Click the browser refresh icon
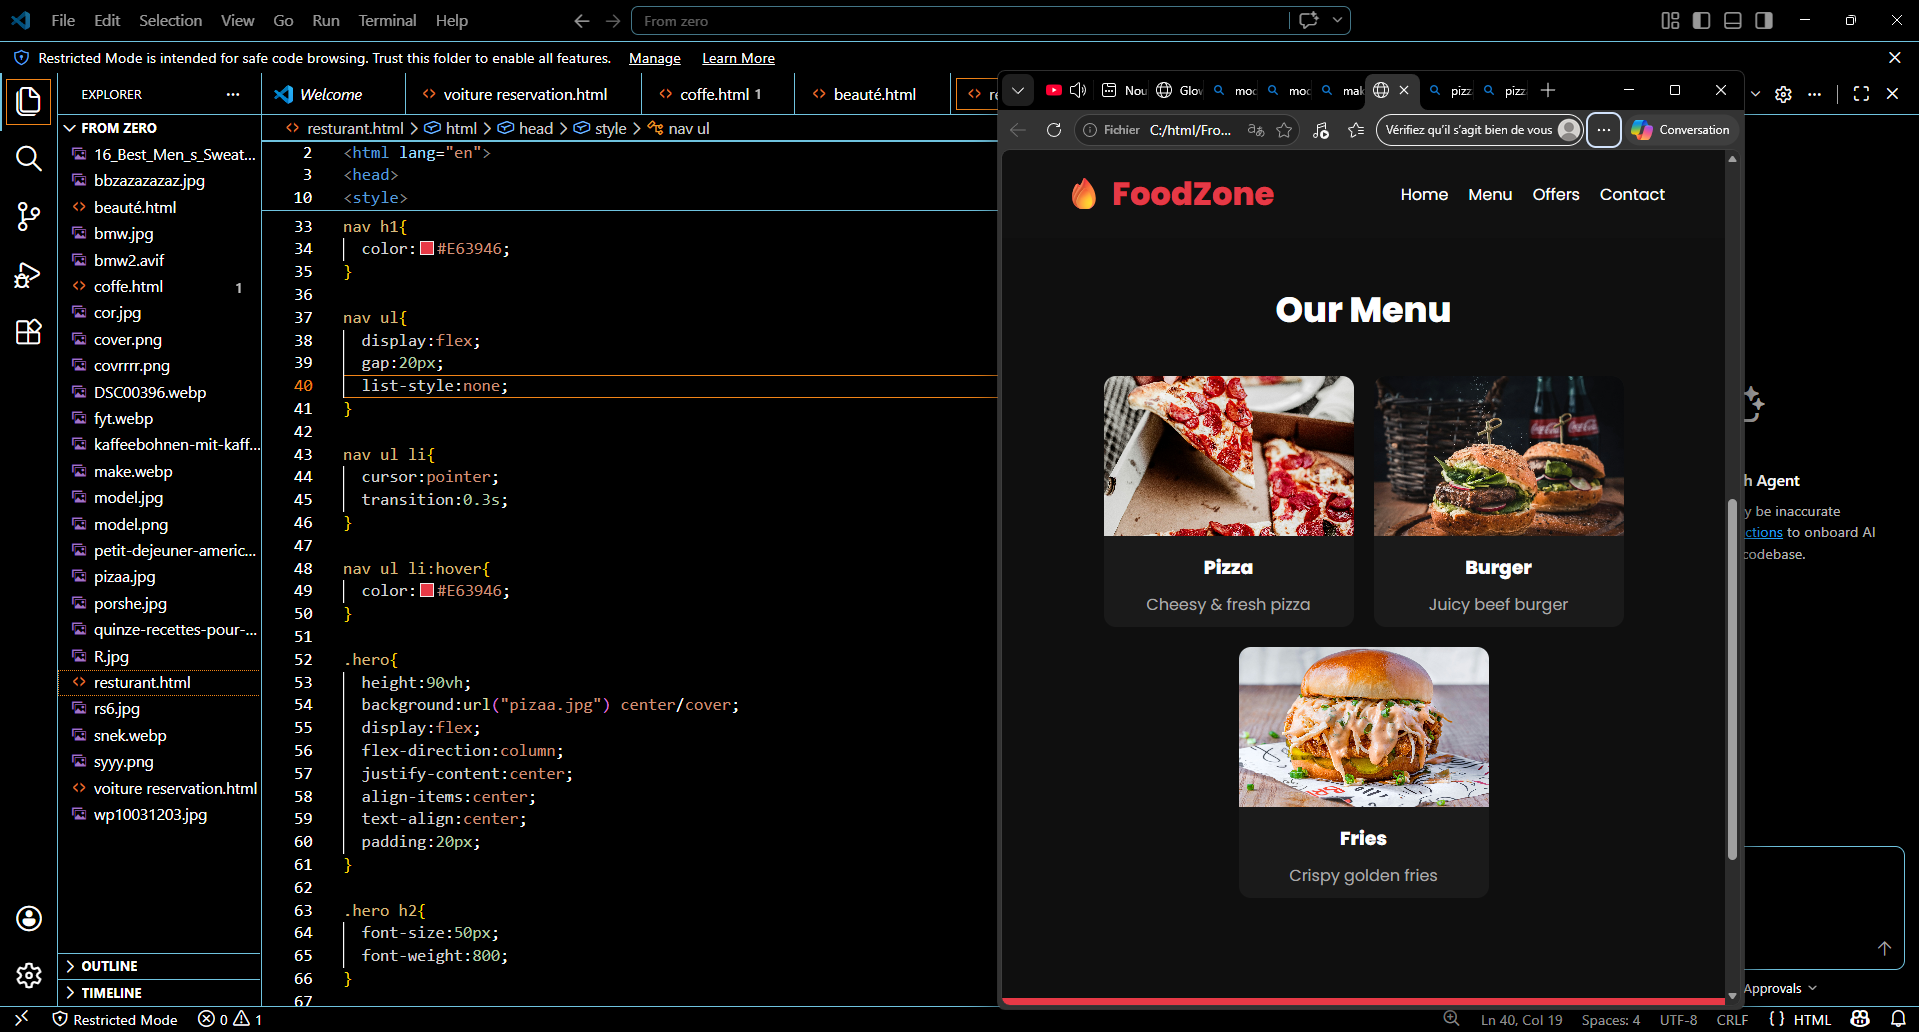 1054,130
